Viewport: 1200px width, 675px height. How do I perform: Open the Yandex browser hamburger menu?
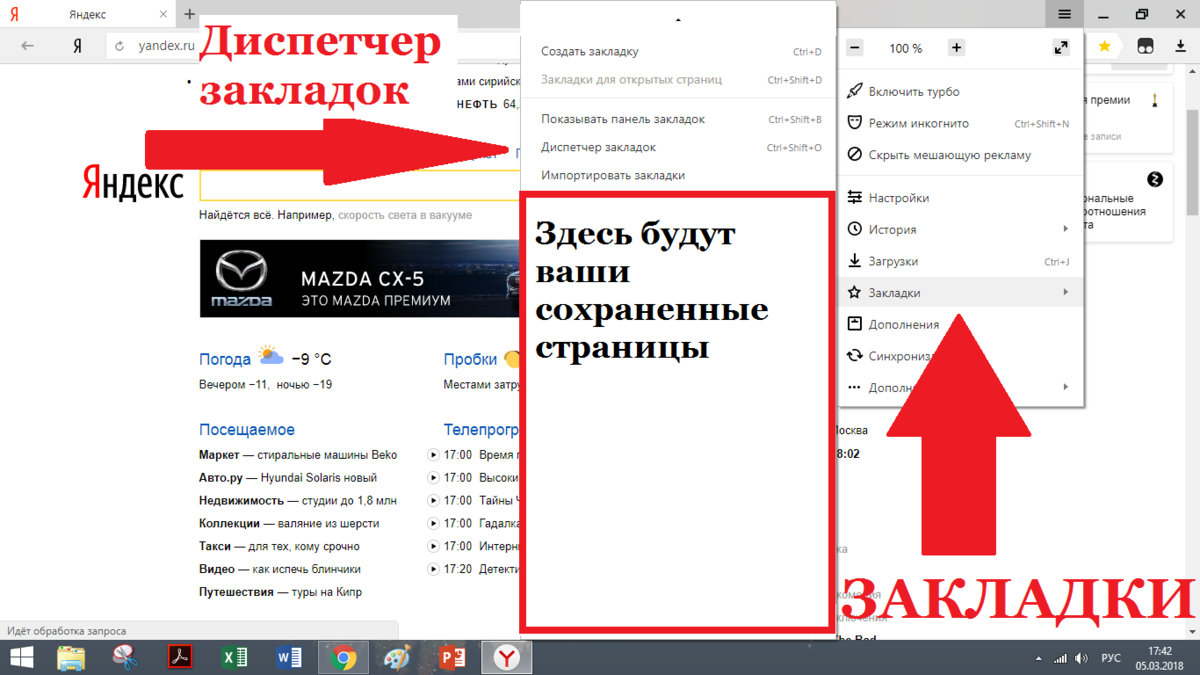click(1064, 14)
